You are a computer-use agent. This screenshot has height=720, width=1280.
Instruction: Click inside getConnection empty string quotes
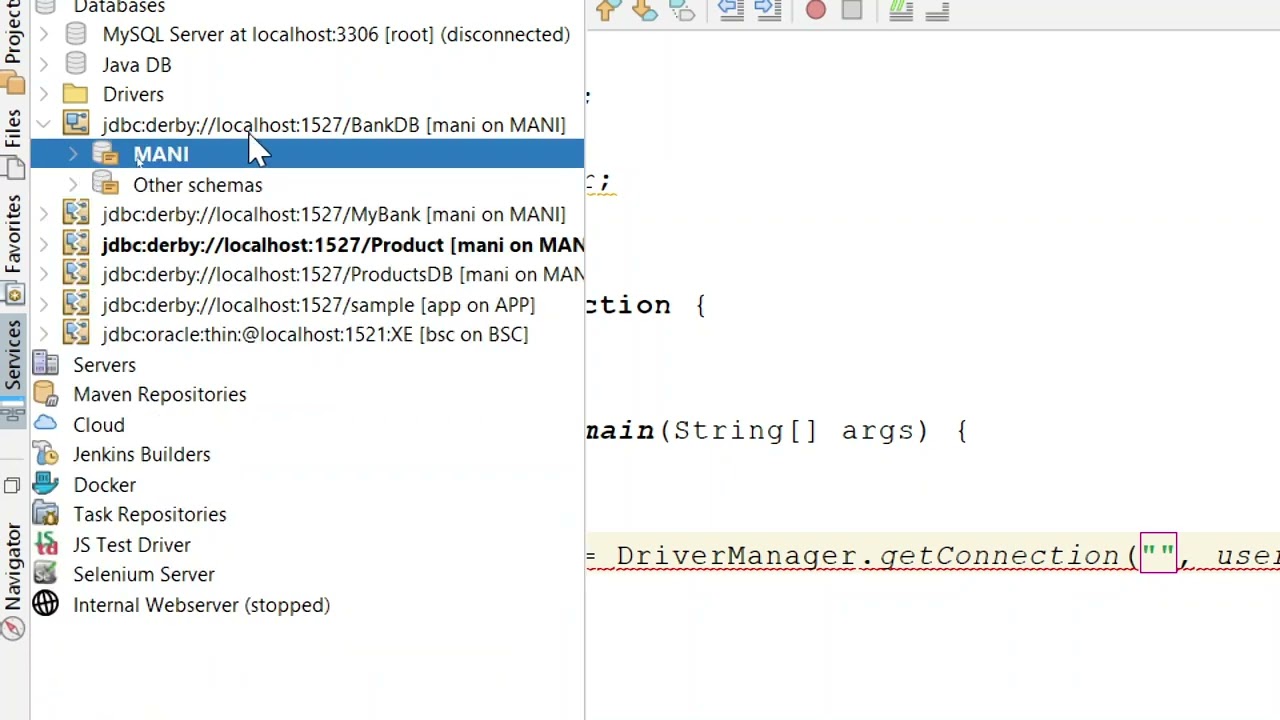[1158, 554]
